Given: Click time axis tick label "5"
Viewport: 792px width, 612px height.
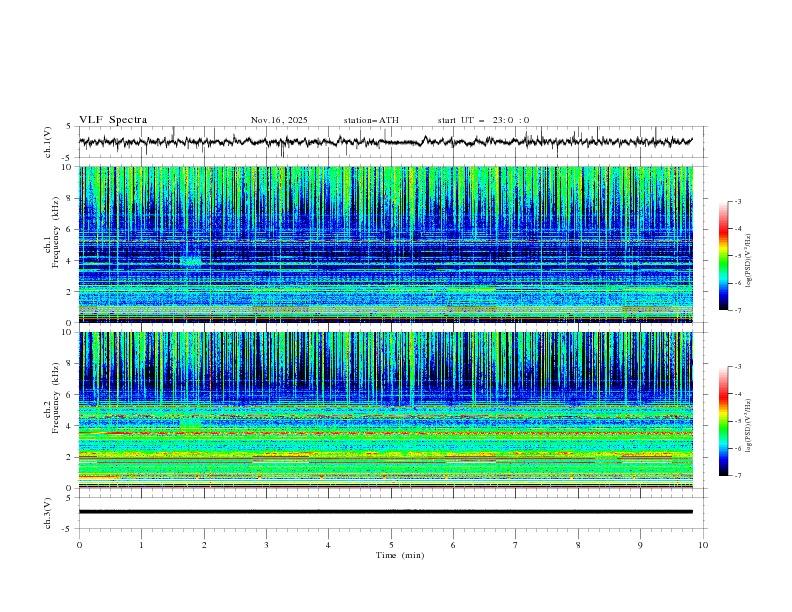Looking at the screenshot, I should (391, 545).
